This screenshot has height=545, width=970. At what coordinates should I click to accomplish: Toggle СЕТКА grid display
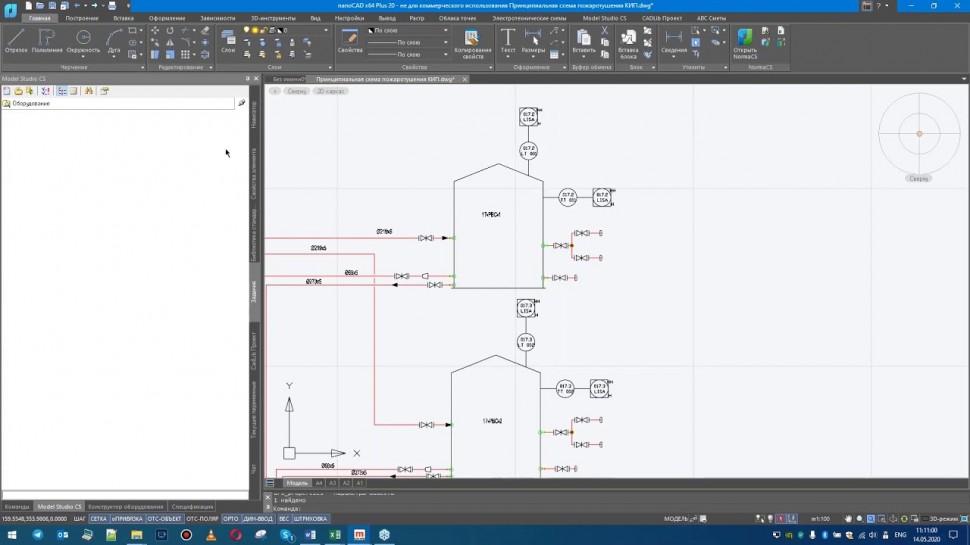click(98, 519)
